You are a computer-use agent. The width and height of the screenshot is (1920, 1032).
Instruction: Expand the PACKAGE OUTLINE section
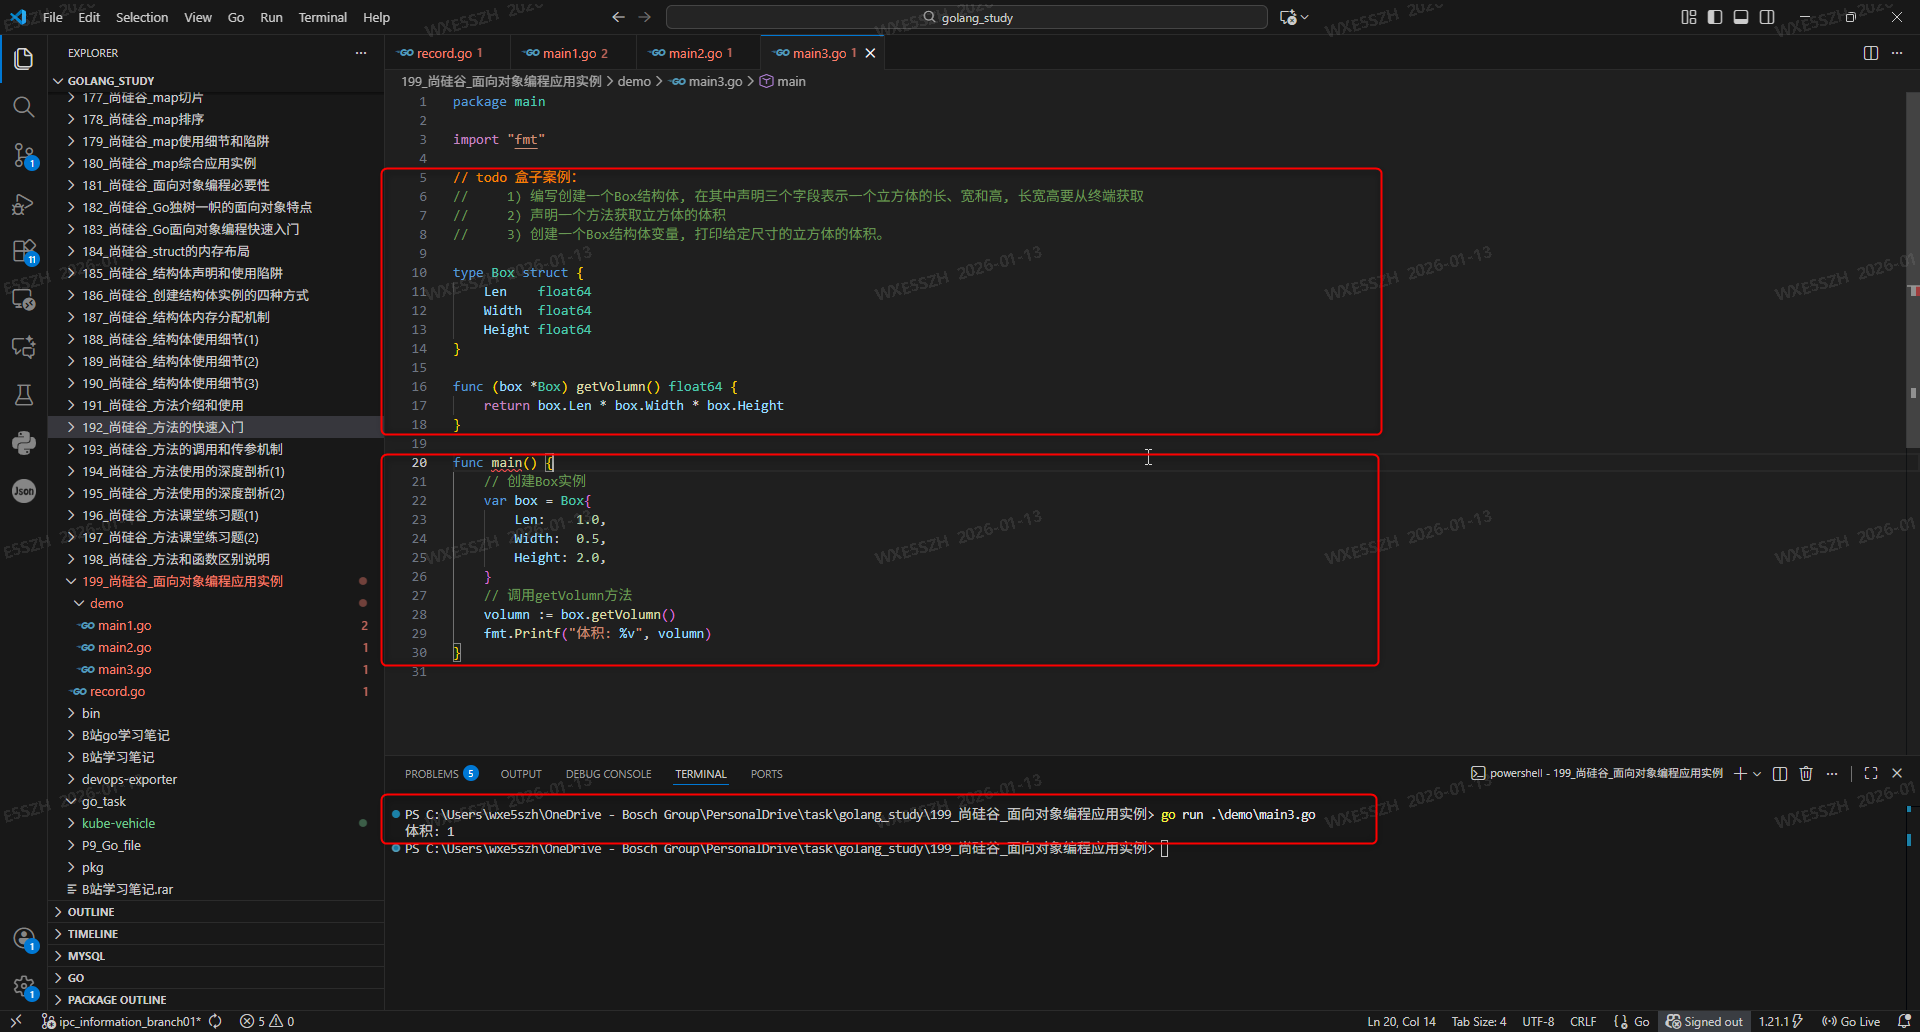point(216,1000)
